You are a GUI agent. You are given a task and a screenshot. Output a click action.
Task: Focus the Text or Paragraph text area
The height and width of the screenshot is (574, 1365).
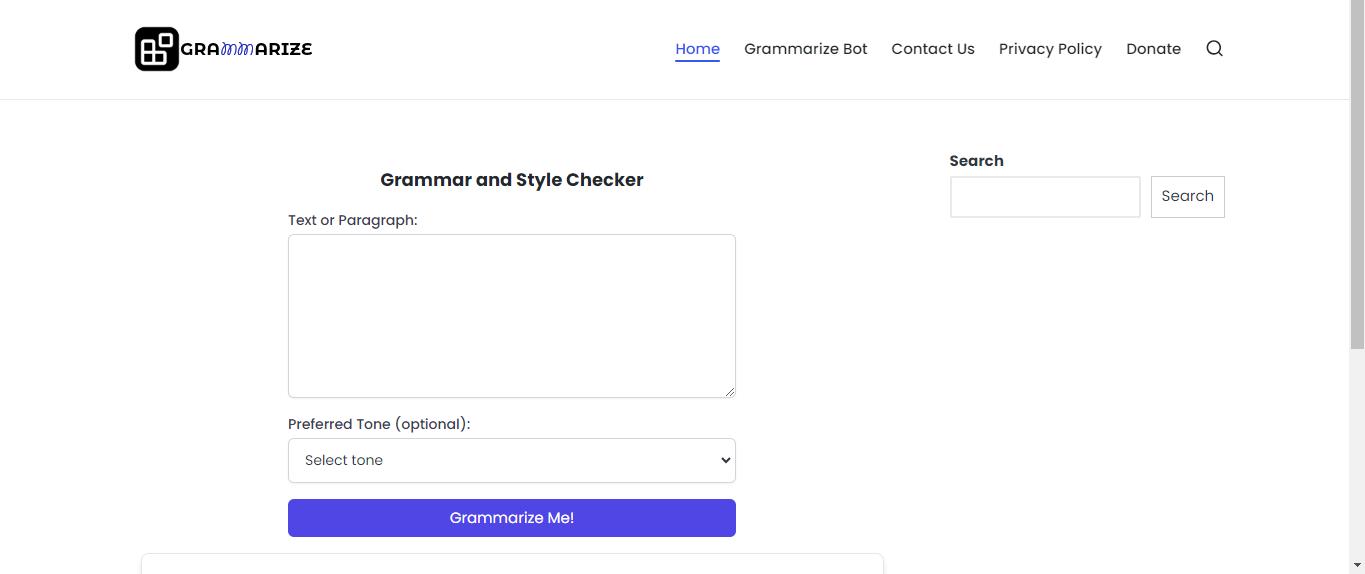coord(512,316)
